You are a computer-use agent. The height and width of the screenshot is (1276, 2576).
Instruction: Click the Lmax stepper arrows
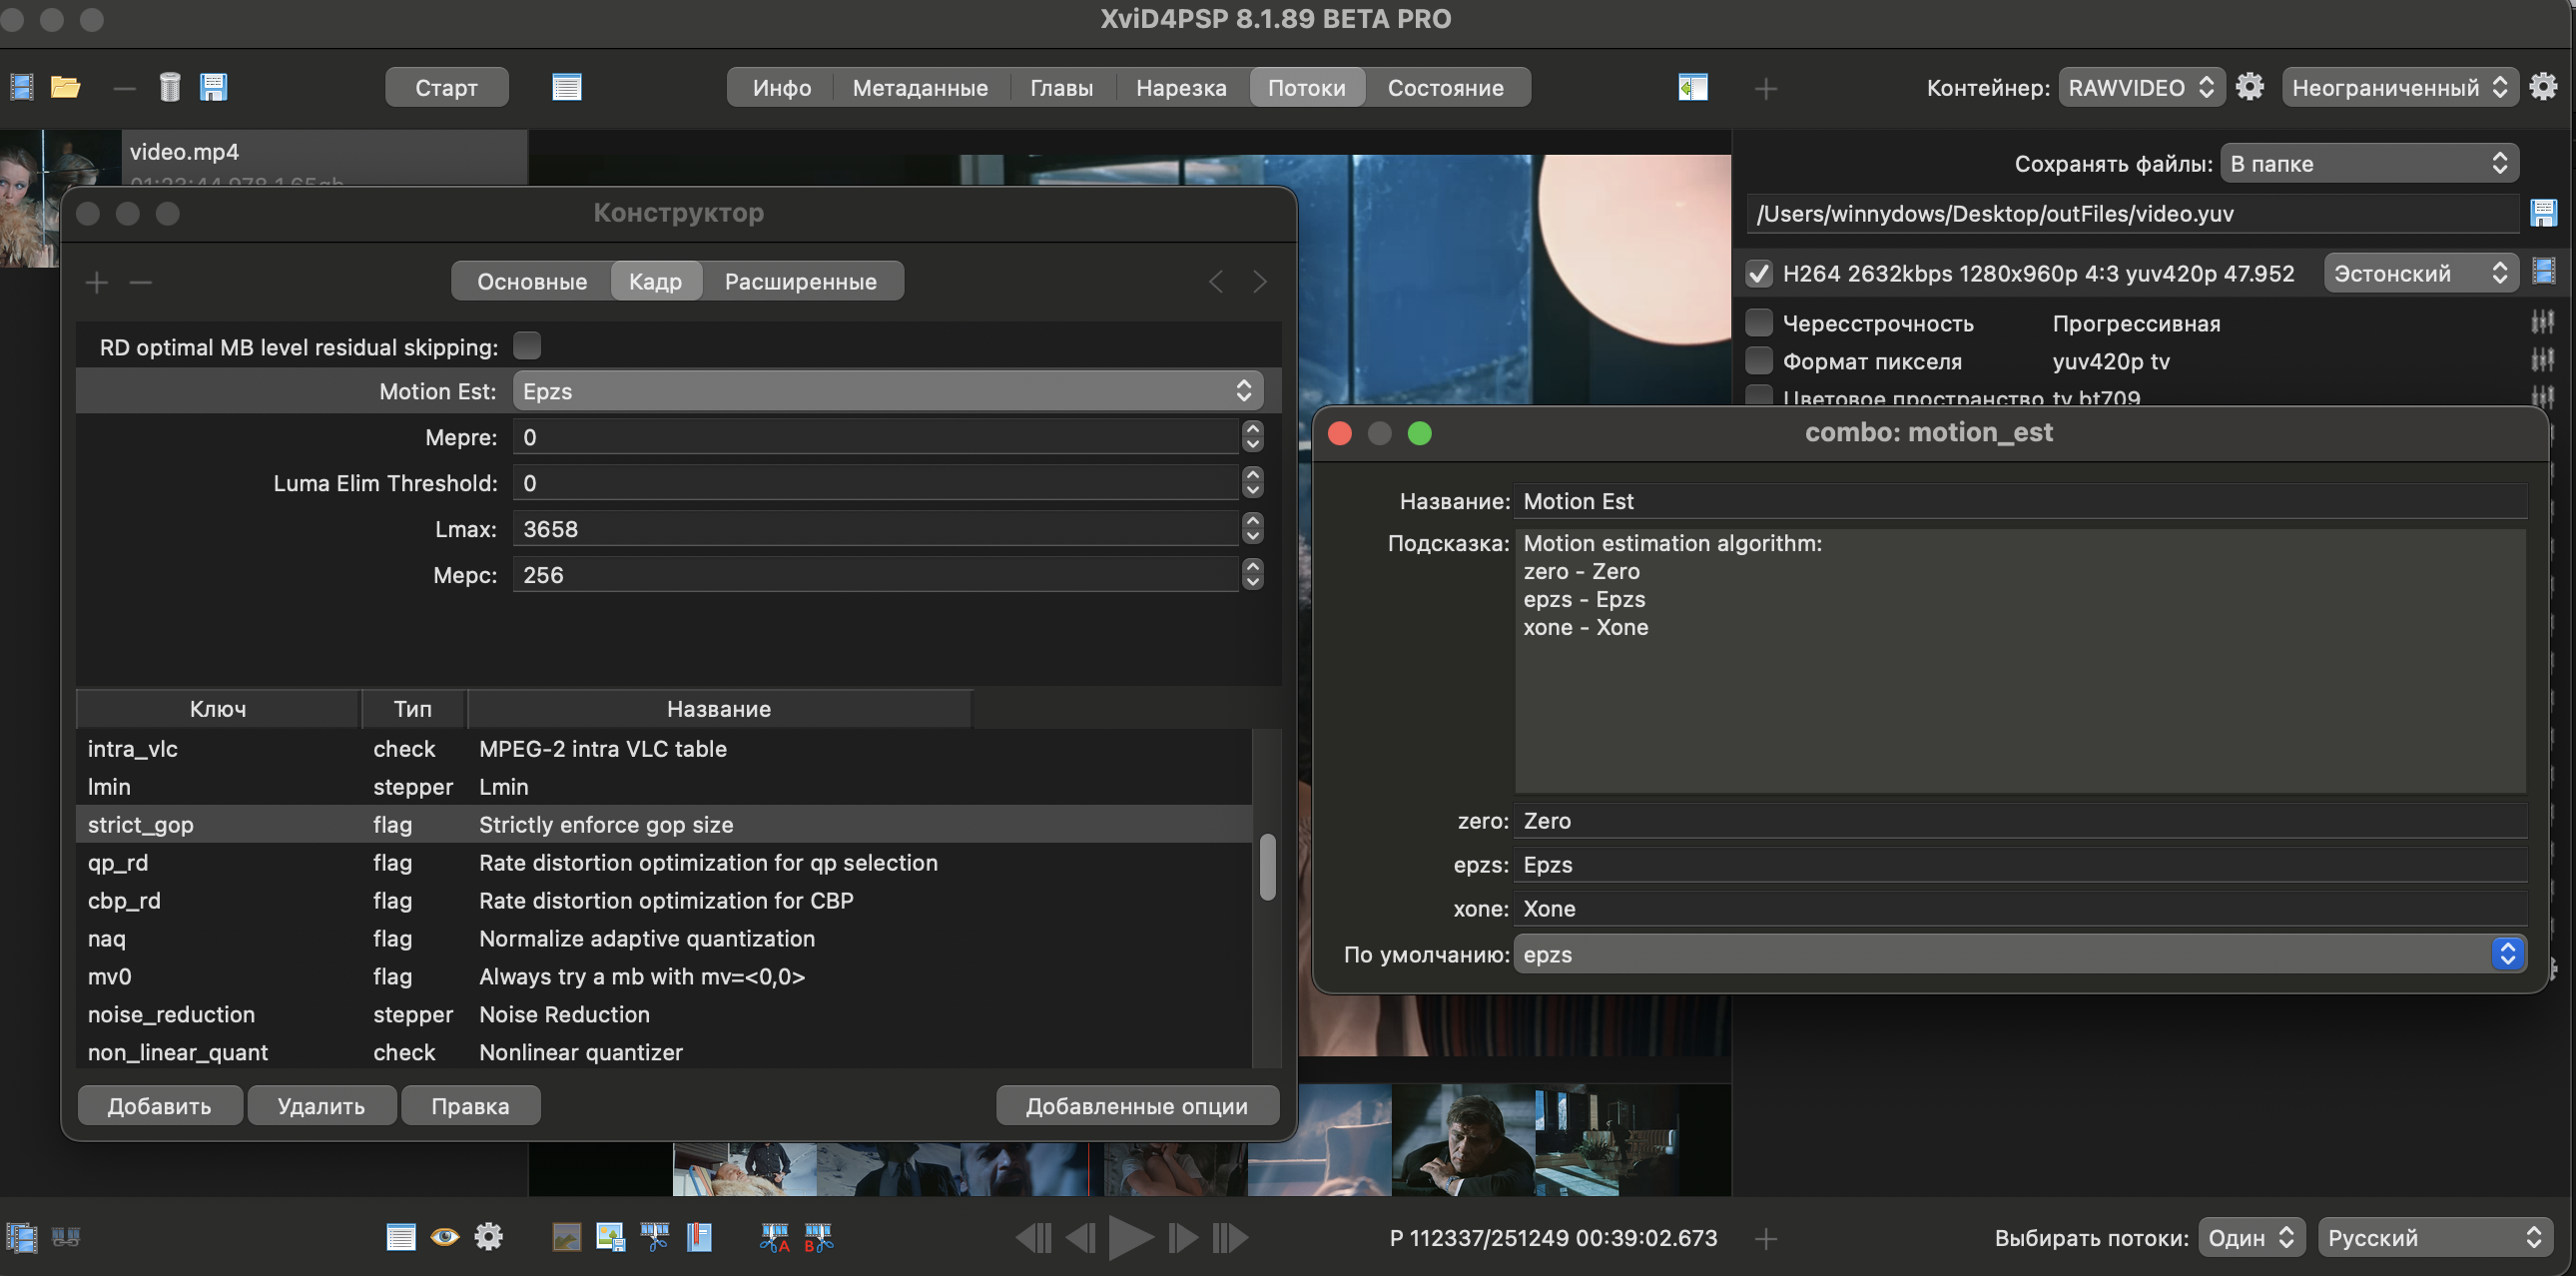click(1252, 528)
